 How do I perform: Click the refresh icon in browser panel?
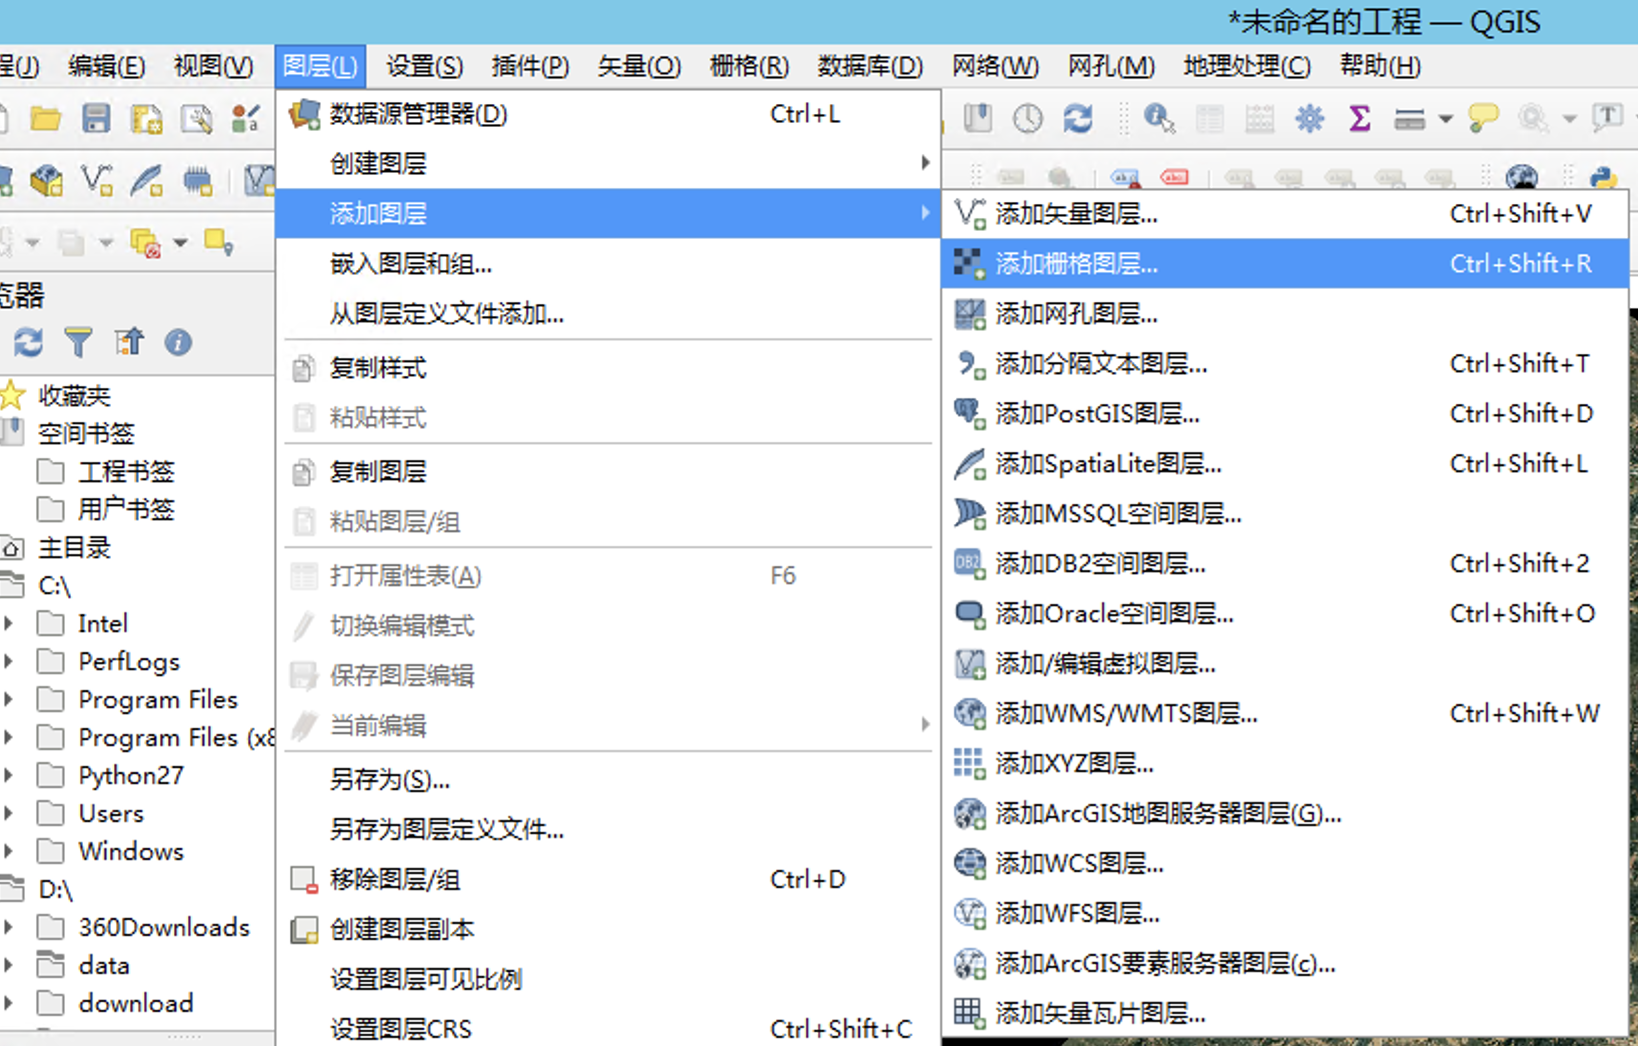(x=28, y=343)
